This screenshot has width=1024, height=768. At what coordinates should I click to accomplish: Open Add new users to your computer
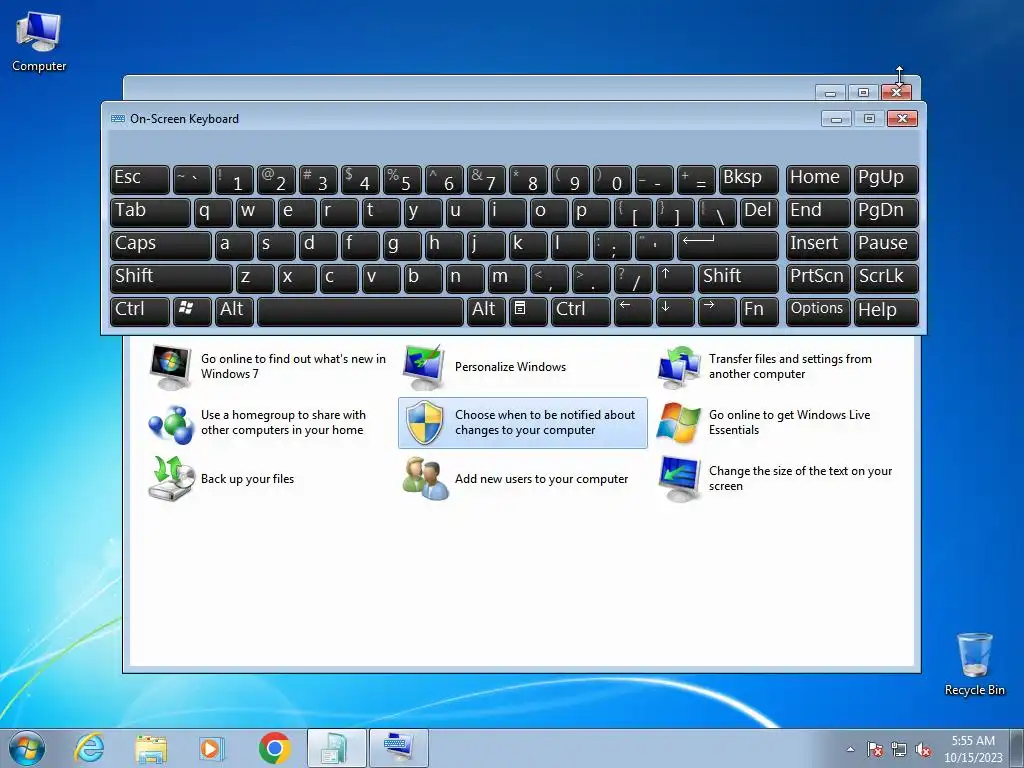click(x=541, y=479)
